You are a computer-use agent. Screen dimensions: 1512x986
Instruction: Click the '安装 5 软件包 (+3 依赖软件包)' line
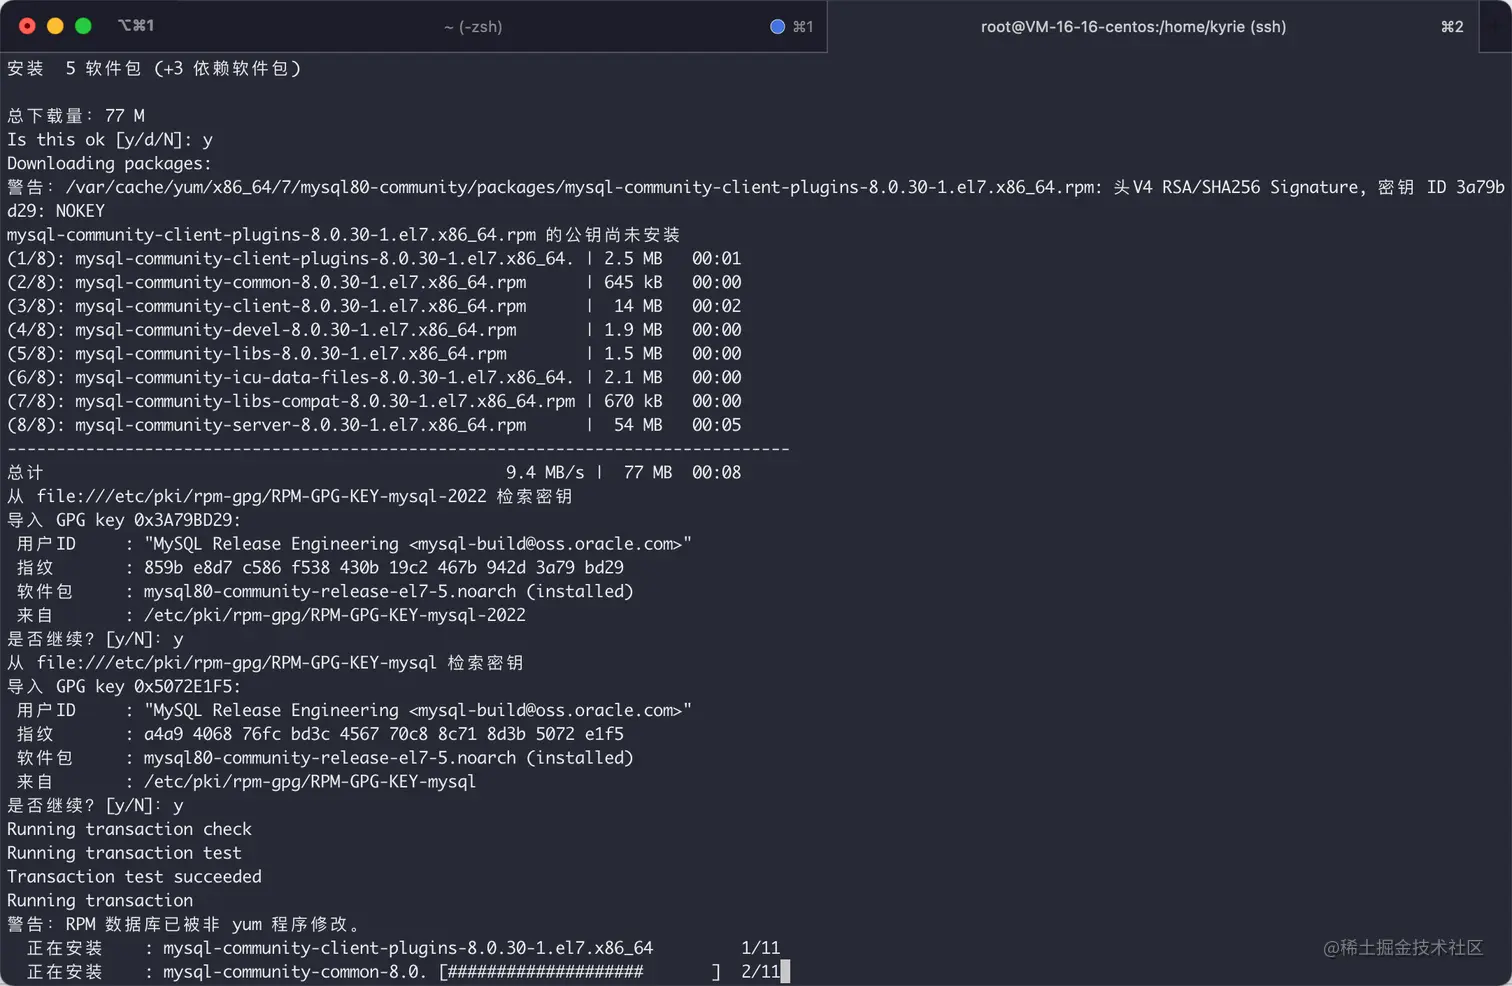pos(154,68)
